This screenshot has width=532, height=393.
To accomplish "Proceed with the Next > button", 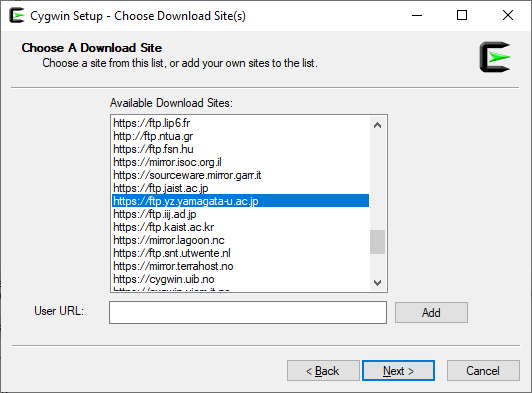I will (398, 371).
